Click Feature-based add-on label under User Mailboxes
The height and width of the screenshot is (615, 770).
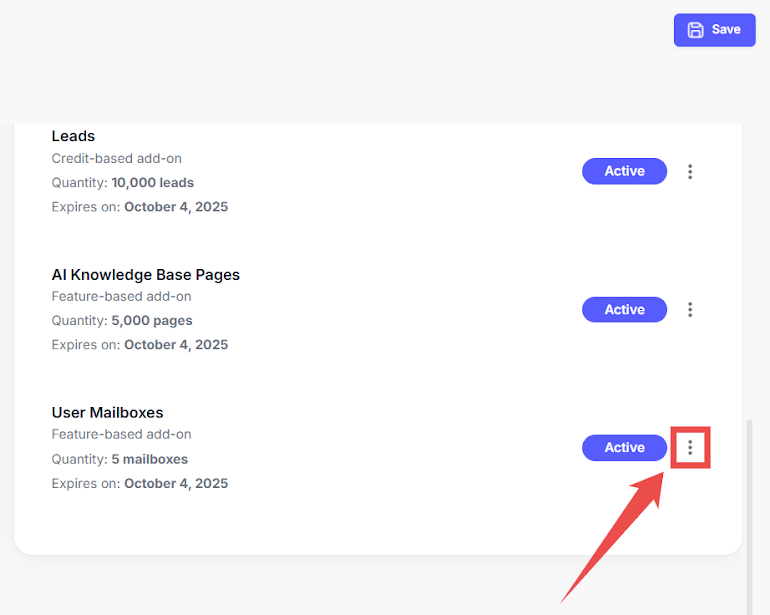[x=121, y=435]
